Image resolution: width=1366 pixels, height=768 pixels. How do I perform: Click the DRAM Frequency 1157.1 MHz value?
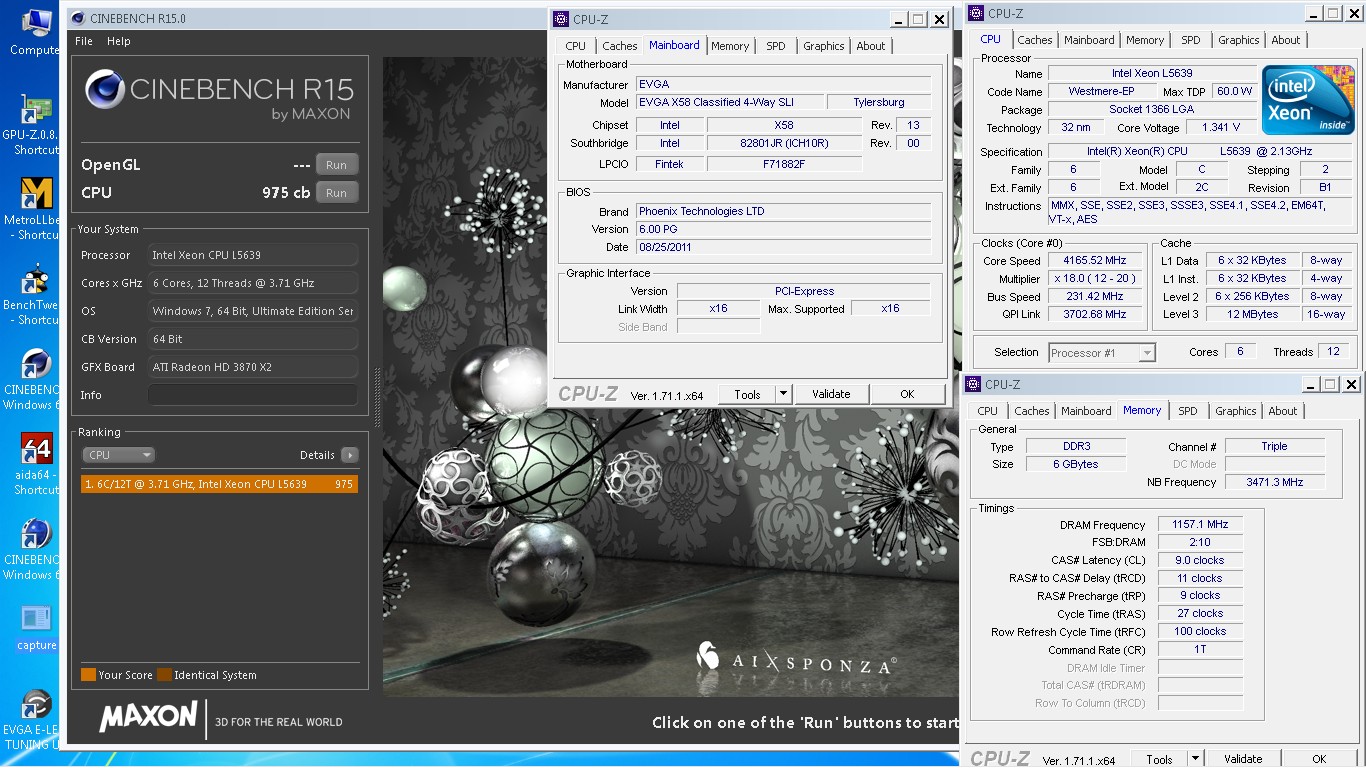tap(1200, 524)
